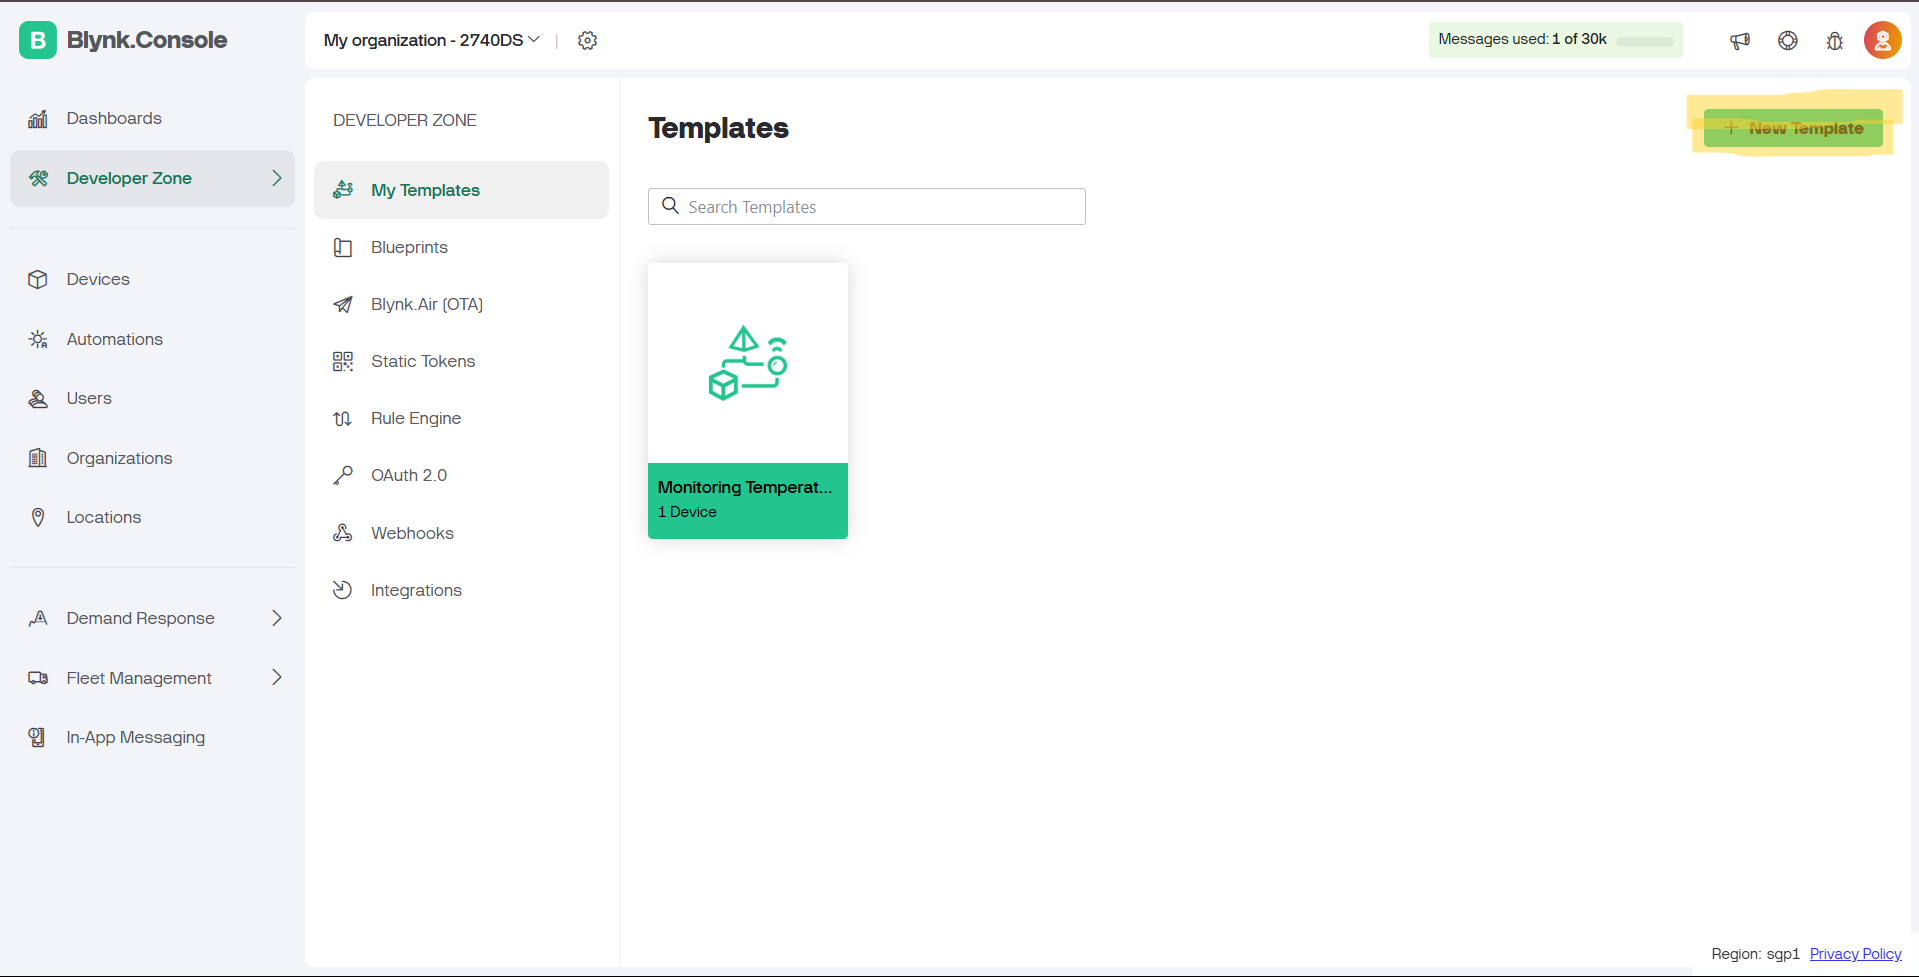1919x977 pixels.
Task: Select Blueprints in Developer Zone menu
Action: point(409,248)
